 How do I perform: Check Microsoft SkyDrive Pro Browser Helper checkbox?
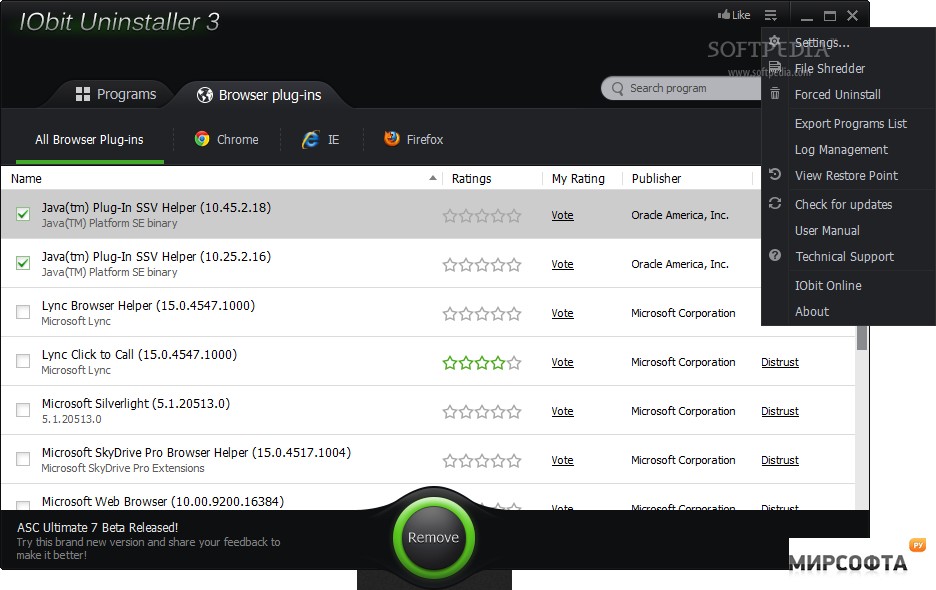click(23, 459)
